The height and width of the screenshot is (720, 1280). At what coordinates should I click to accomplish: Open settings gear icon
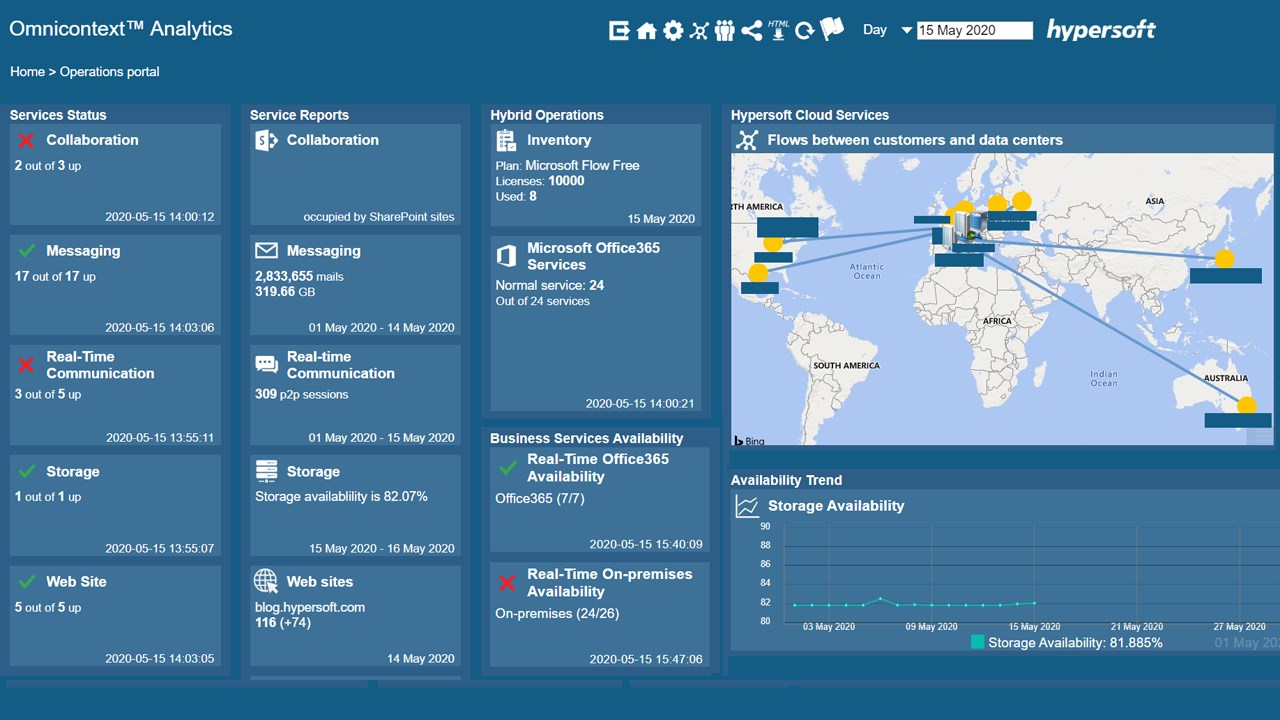(673, 31)
